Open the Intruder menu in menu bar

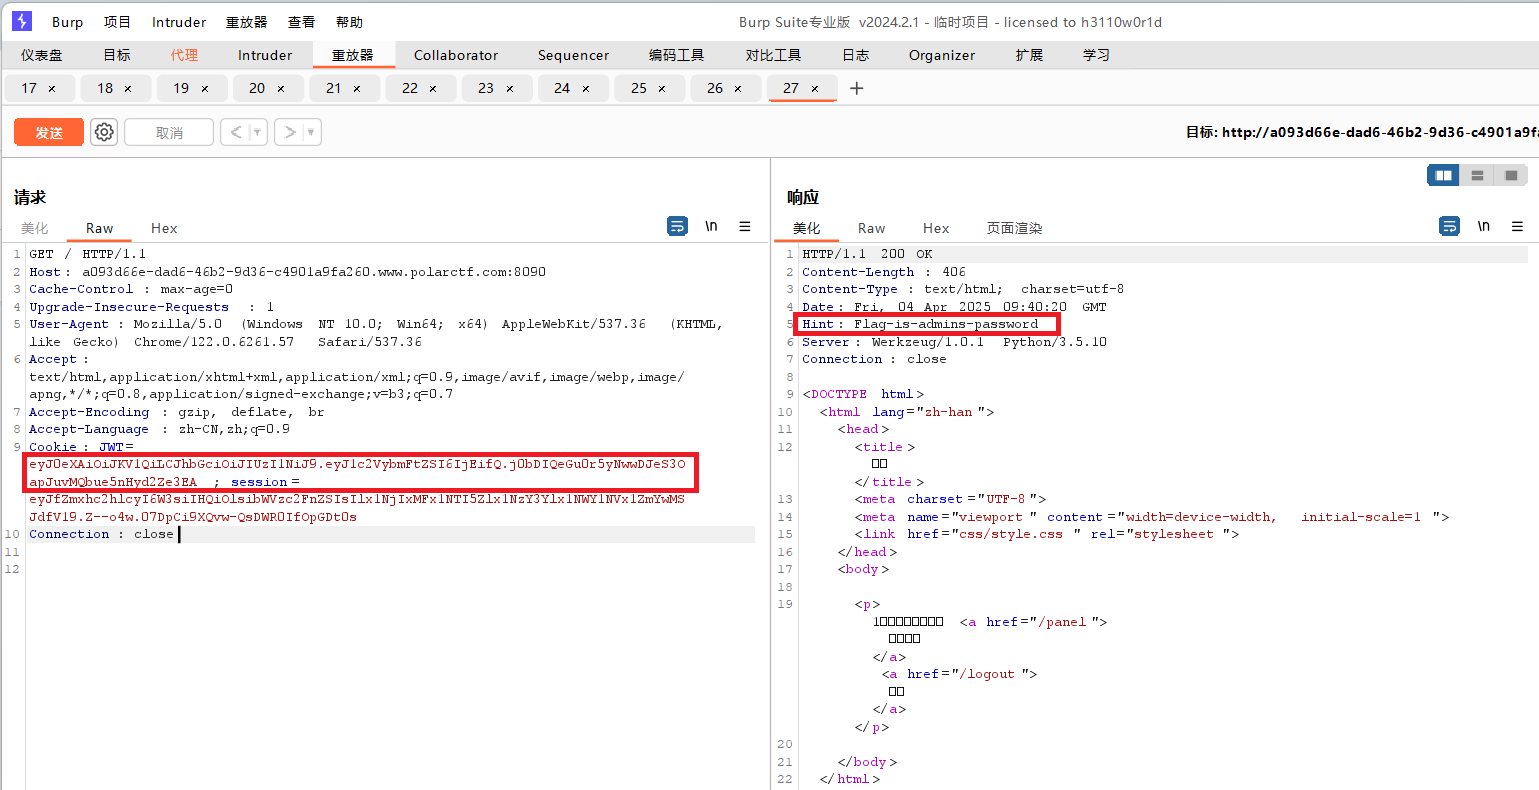pyautogui.click(x=179, y=22)
